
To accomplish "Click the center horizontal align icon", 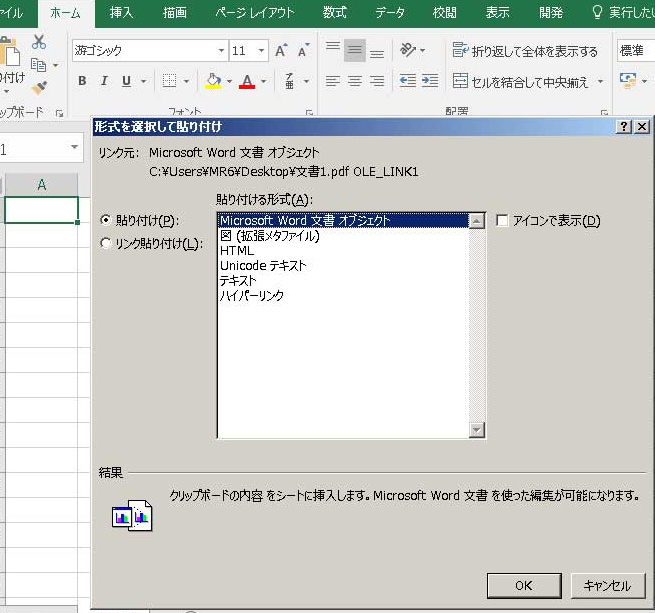I will coord(354,81).
